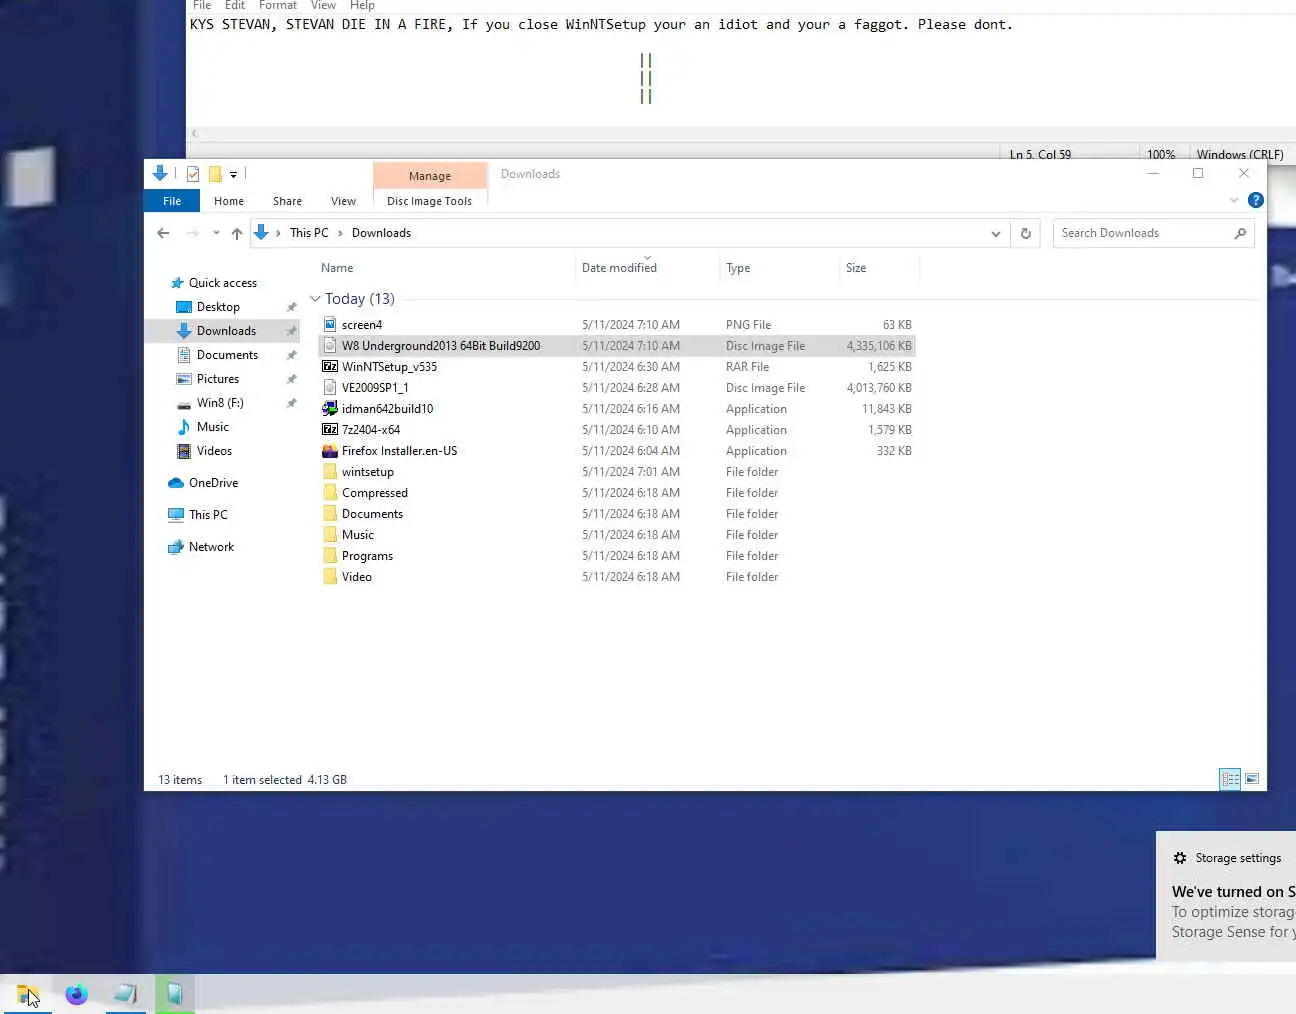Image resolution: width=1296 pixels, height=1014 pixels.
Task: Open the Storage settings notification
Action: tap(1226, 895)
